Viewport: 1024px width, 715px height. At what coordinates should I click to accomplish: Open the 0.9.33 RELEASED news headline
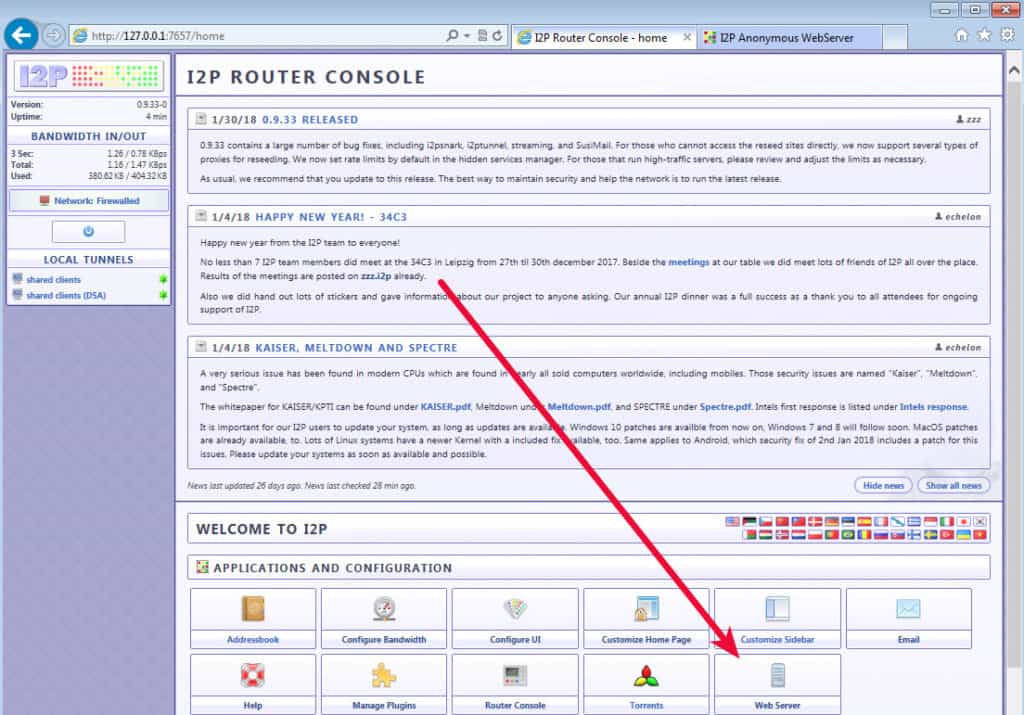coord(310,119)
